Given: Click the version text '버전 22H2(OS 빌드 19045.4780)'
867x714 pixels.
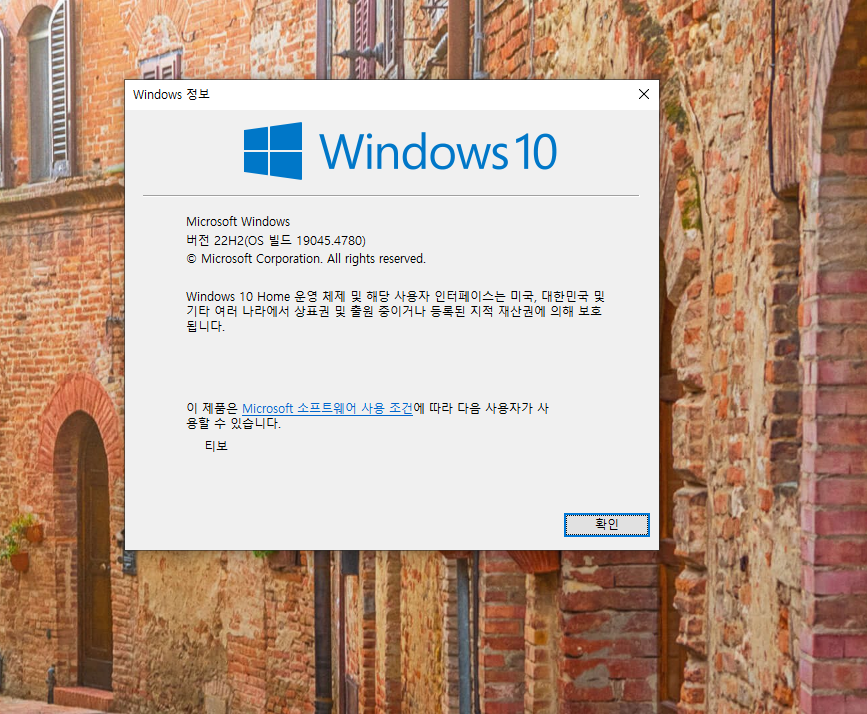Looking at the screenshot, I should pos(276,241).
